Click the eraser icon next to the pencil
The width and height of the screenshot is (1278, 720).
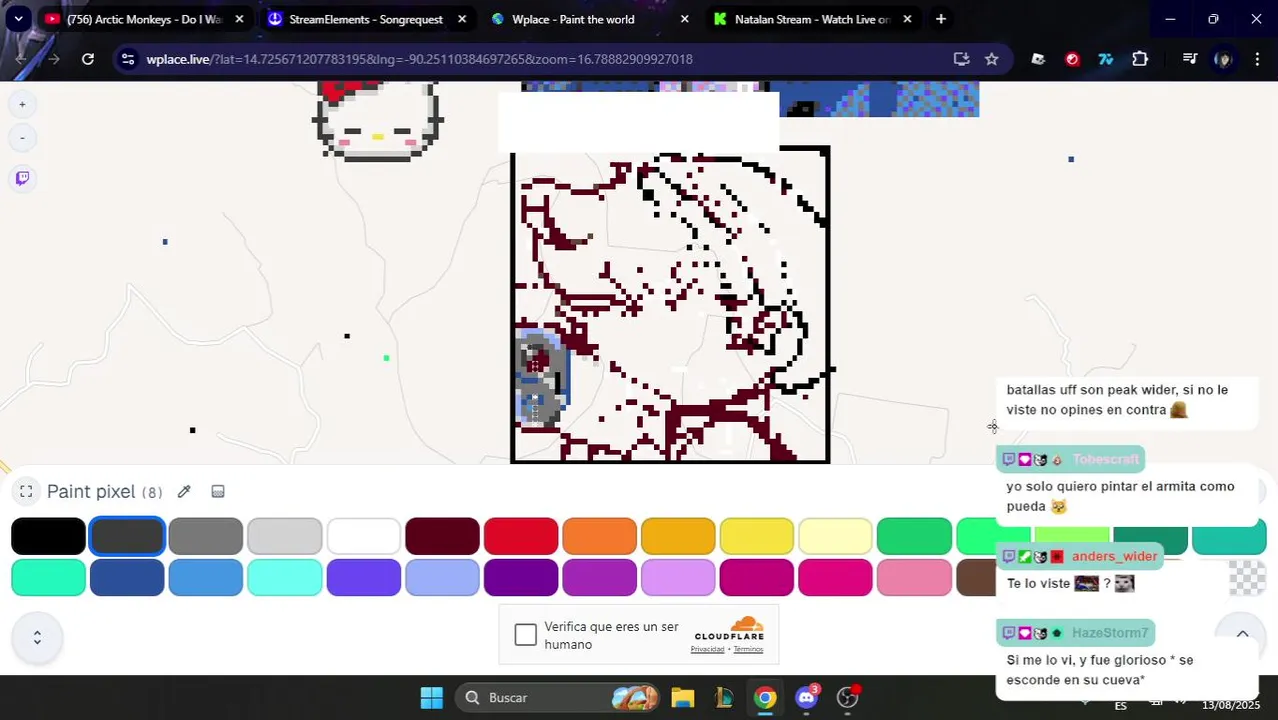tap(218, 491)
